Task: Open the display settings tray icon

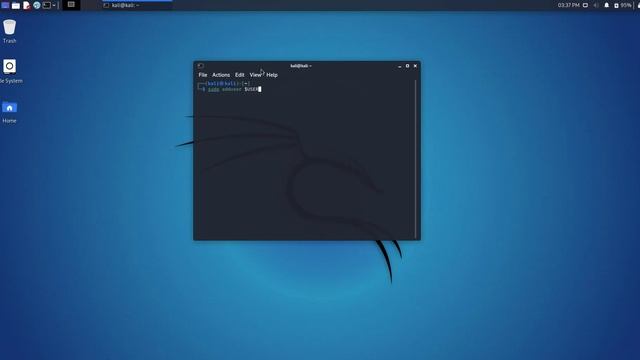Action: (585, 5)
